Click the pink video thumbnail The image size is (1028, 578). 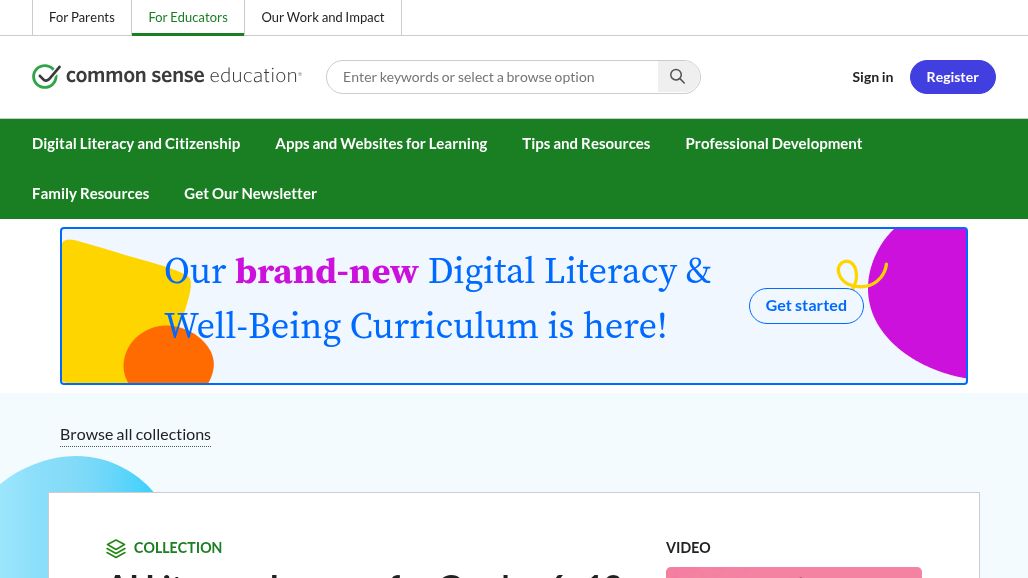[x=793, y=574]
